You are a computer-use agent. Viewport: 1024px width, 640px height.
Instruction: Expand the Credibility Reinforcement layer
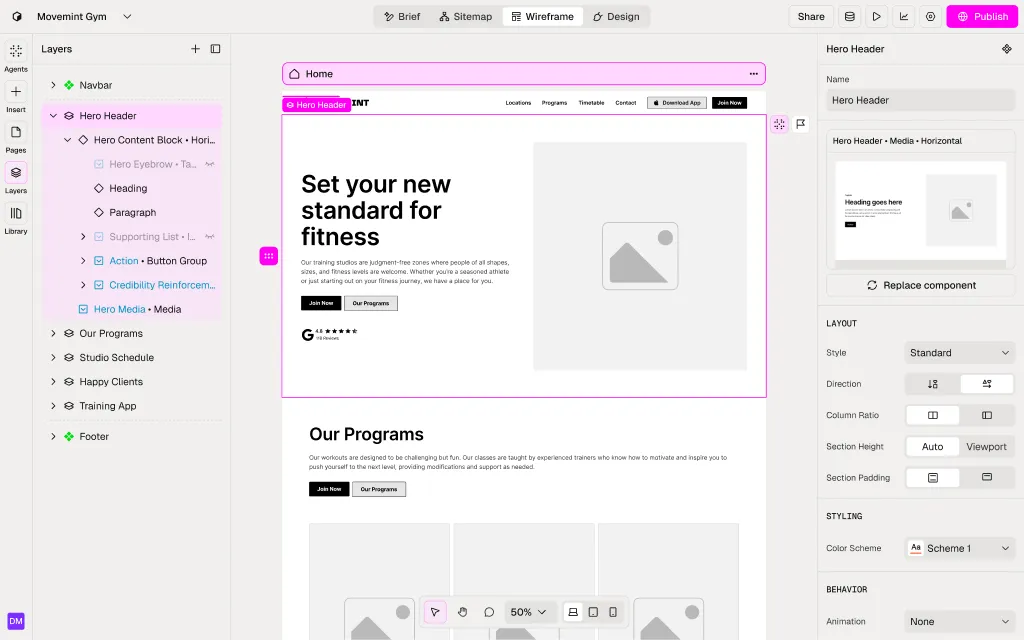83,285
